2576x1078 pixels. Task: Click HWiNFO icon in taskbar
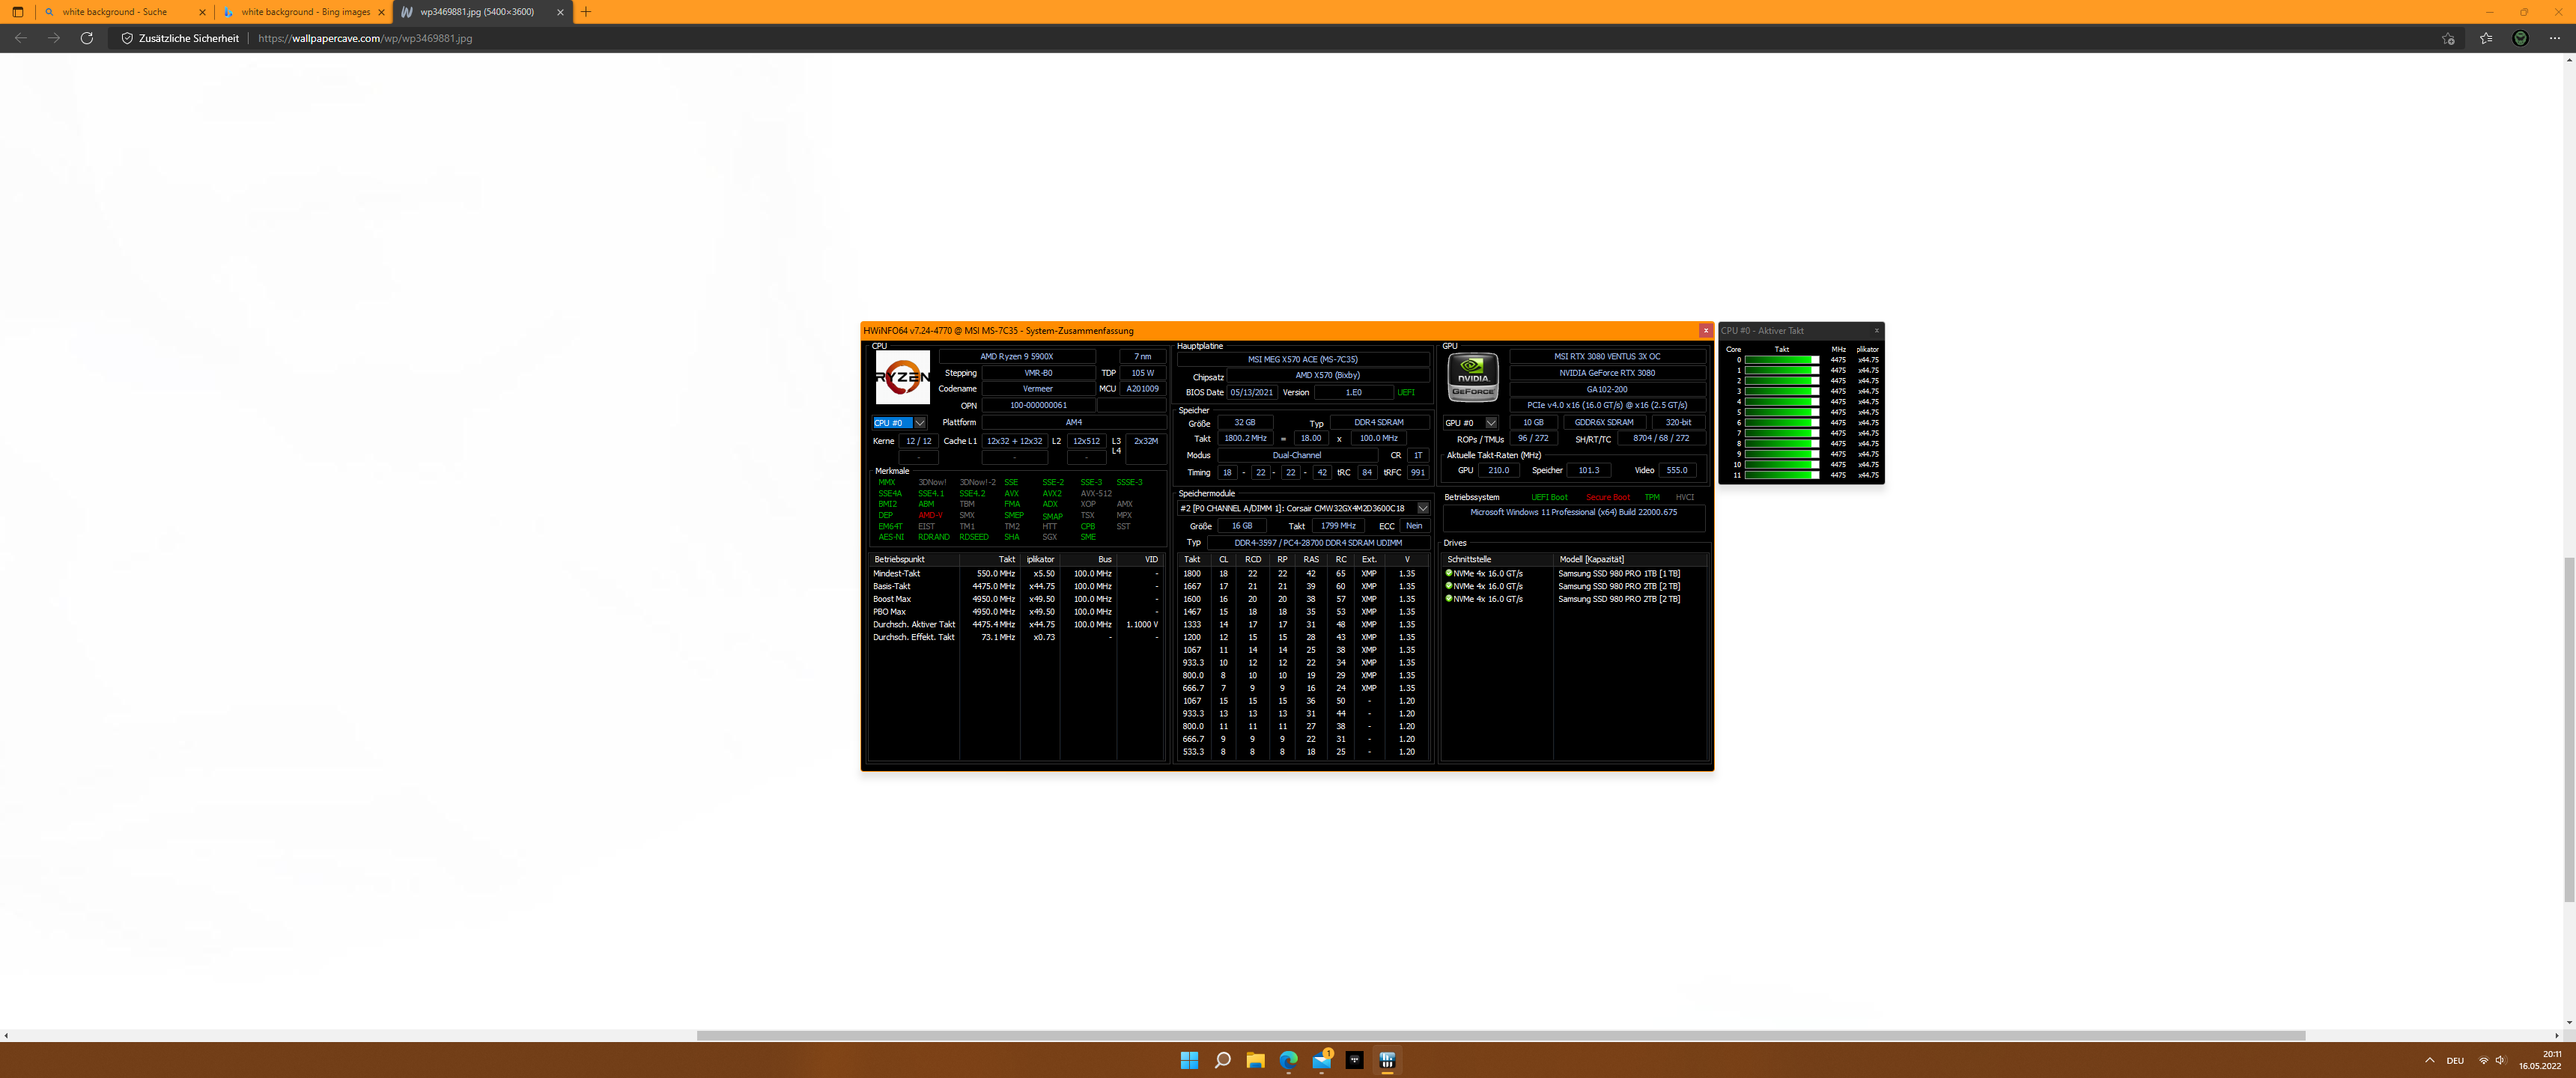click(x=1387, y=1060)
